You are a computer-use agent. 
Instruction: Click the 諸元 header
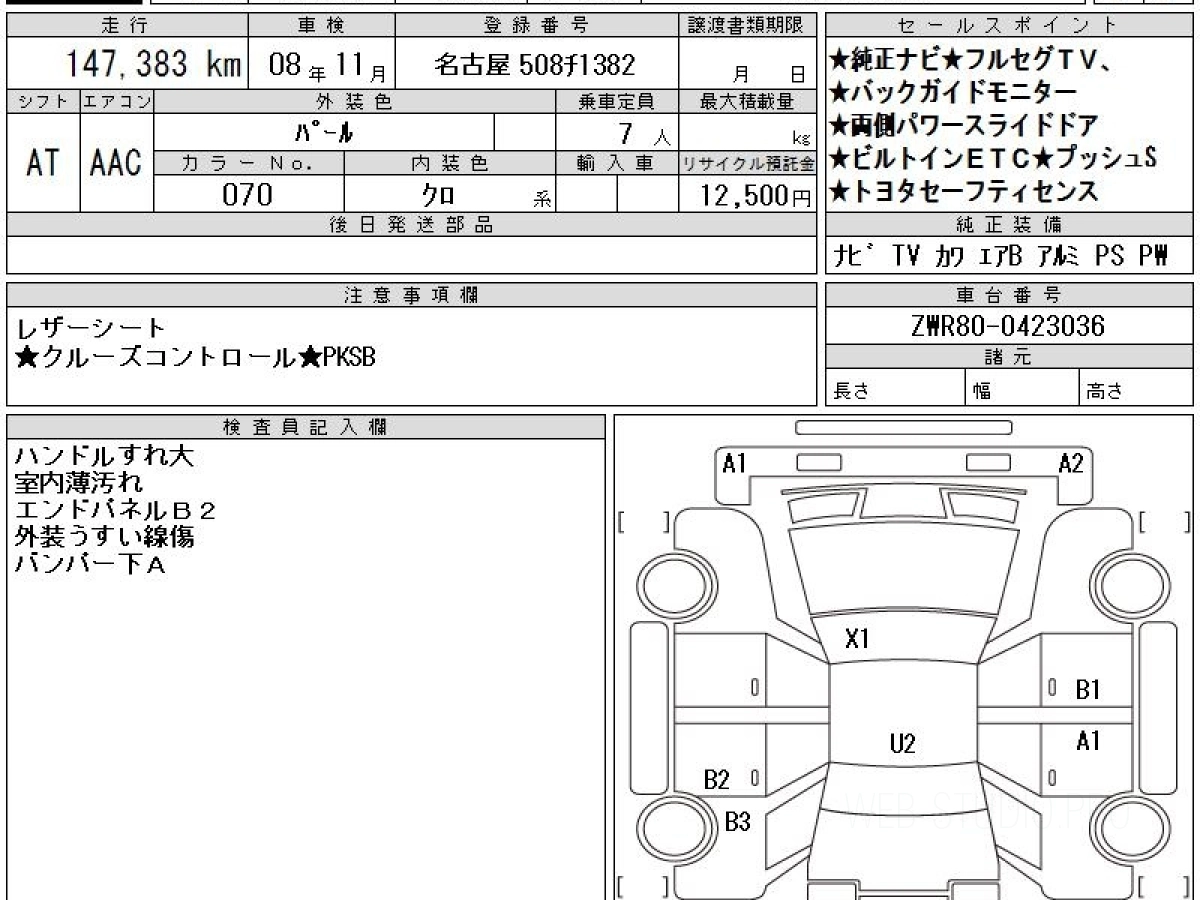pos(1009,358)
